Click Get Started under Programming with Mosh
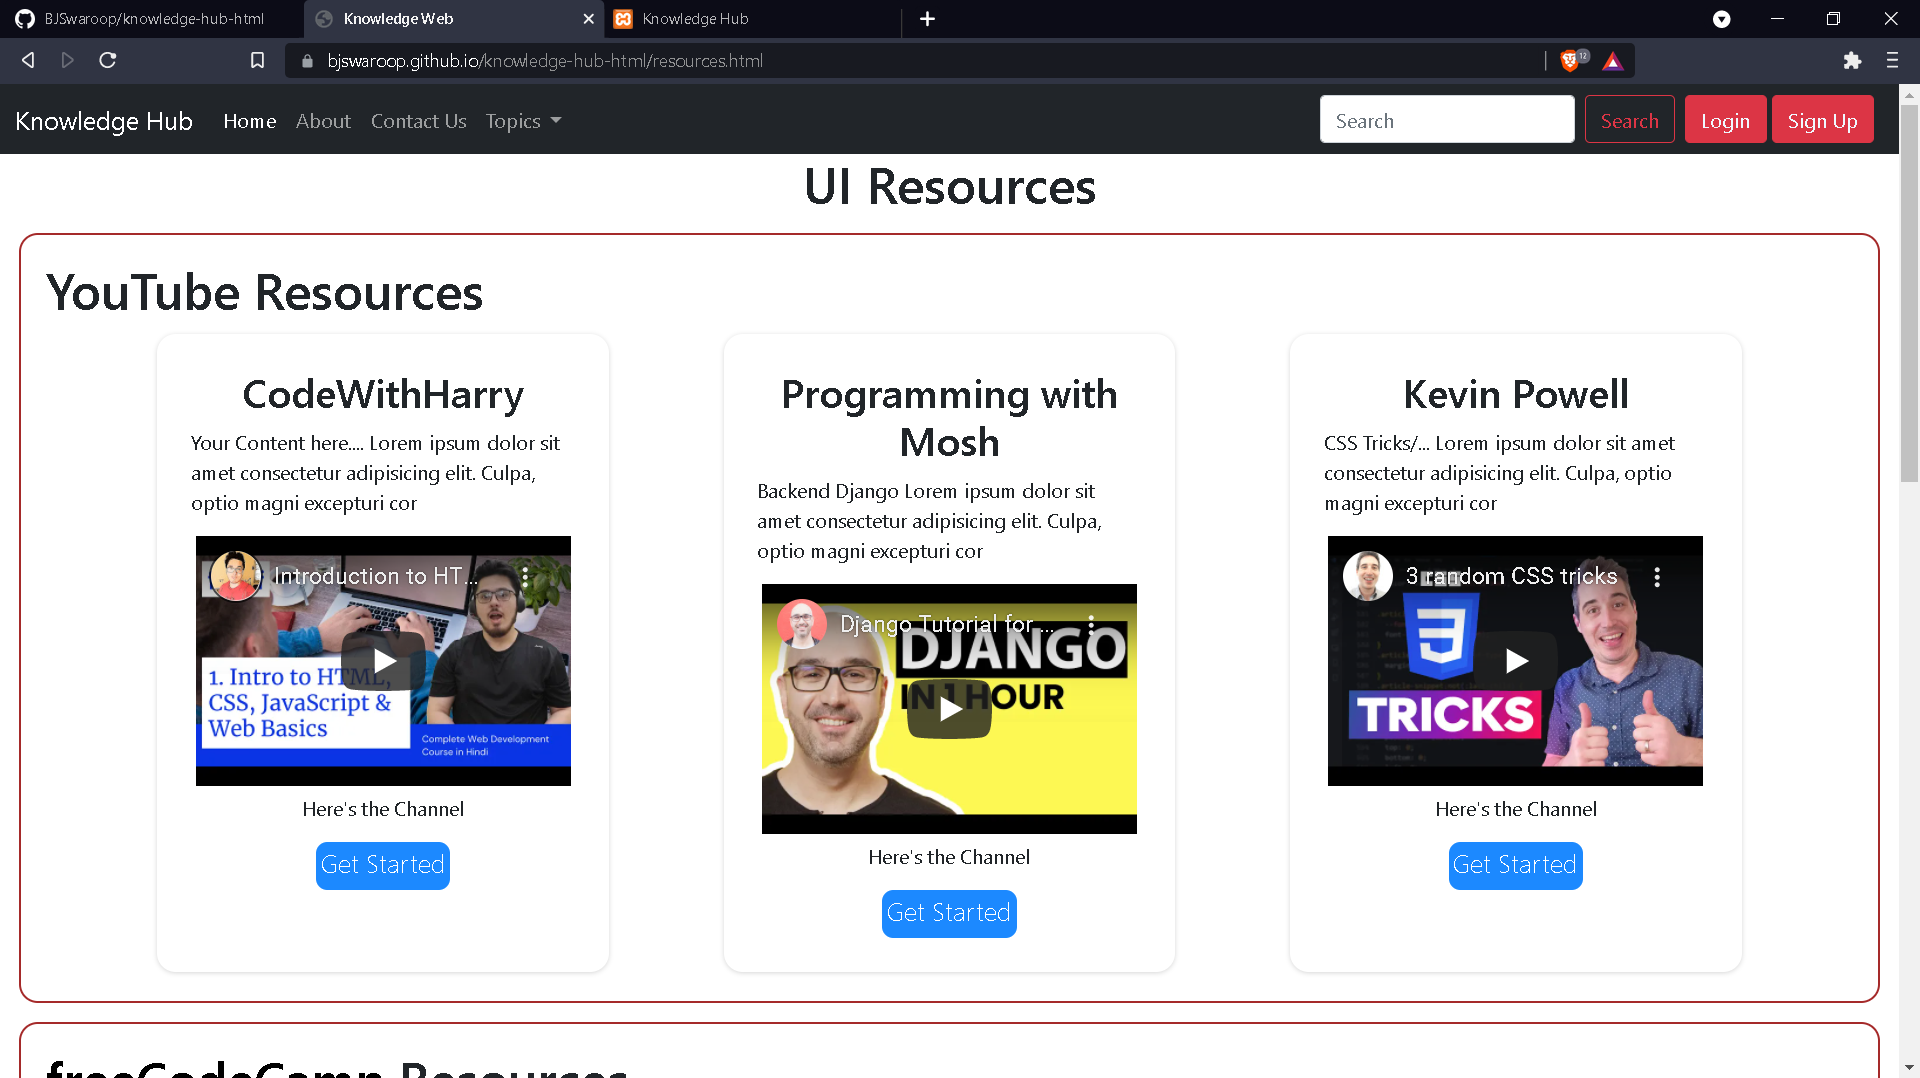Viewport: 1920px width, 1078px height. [949, 913]
